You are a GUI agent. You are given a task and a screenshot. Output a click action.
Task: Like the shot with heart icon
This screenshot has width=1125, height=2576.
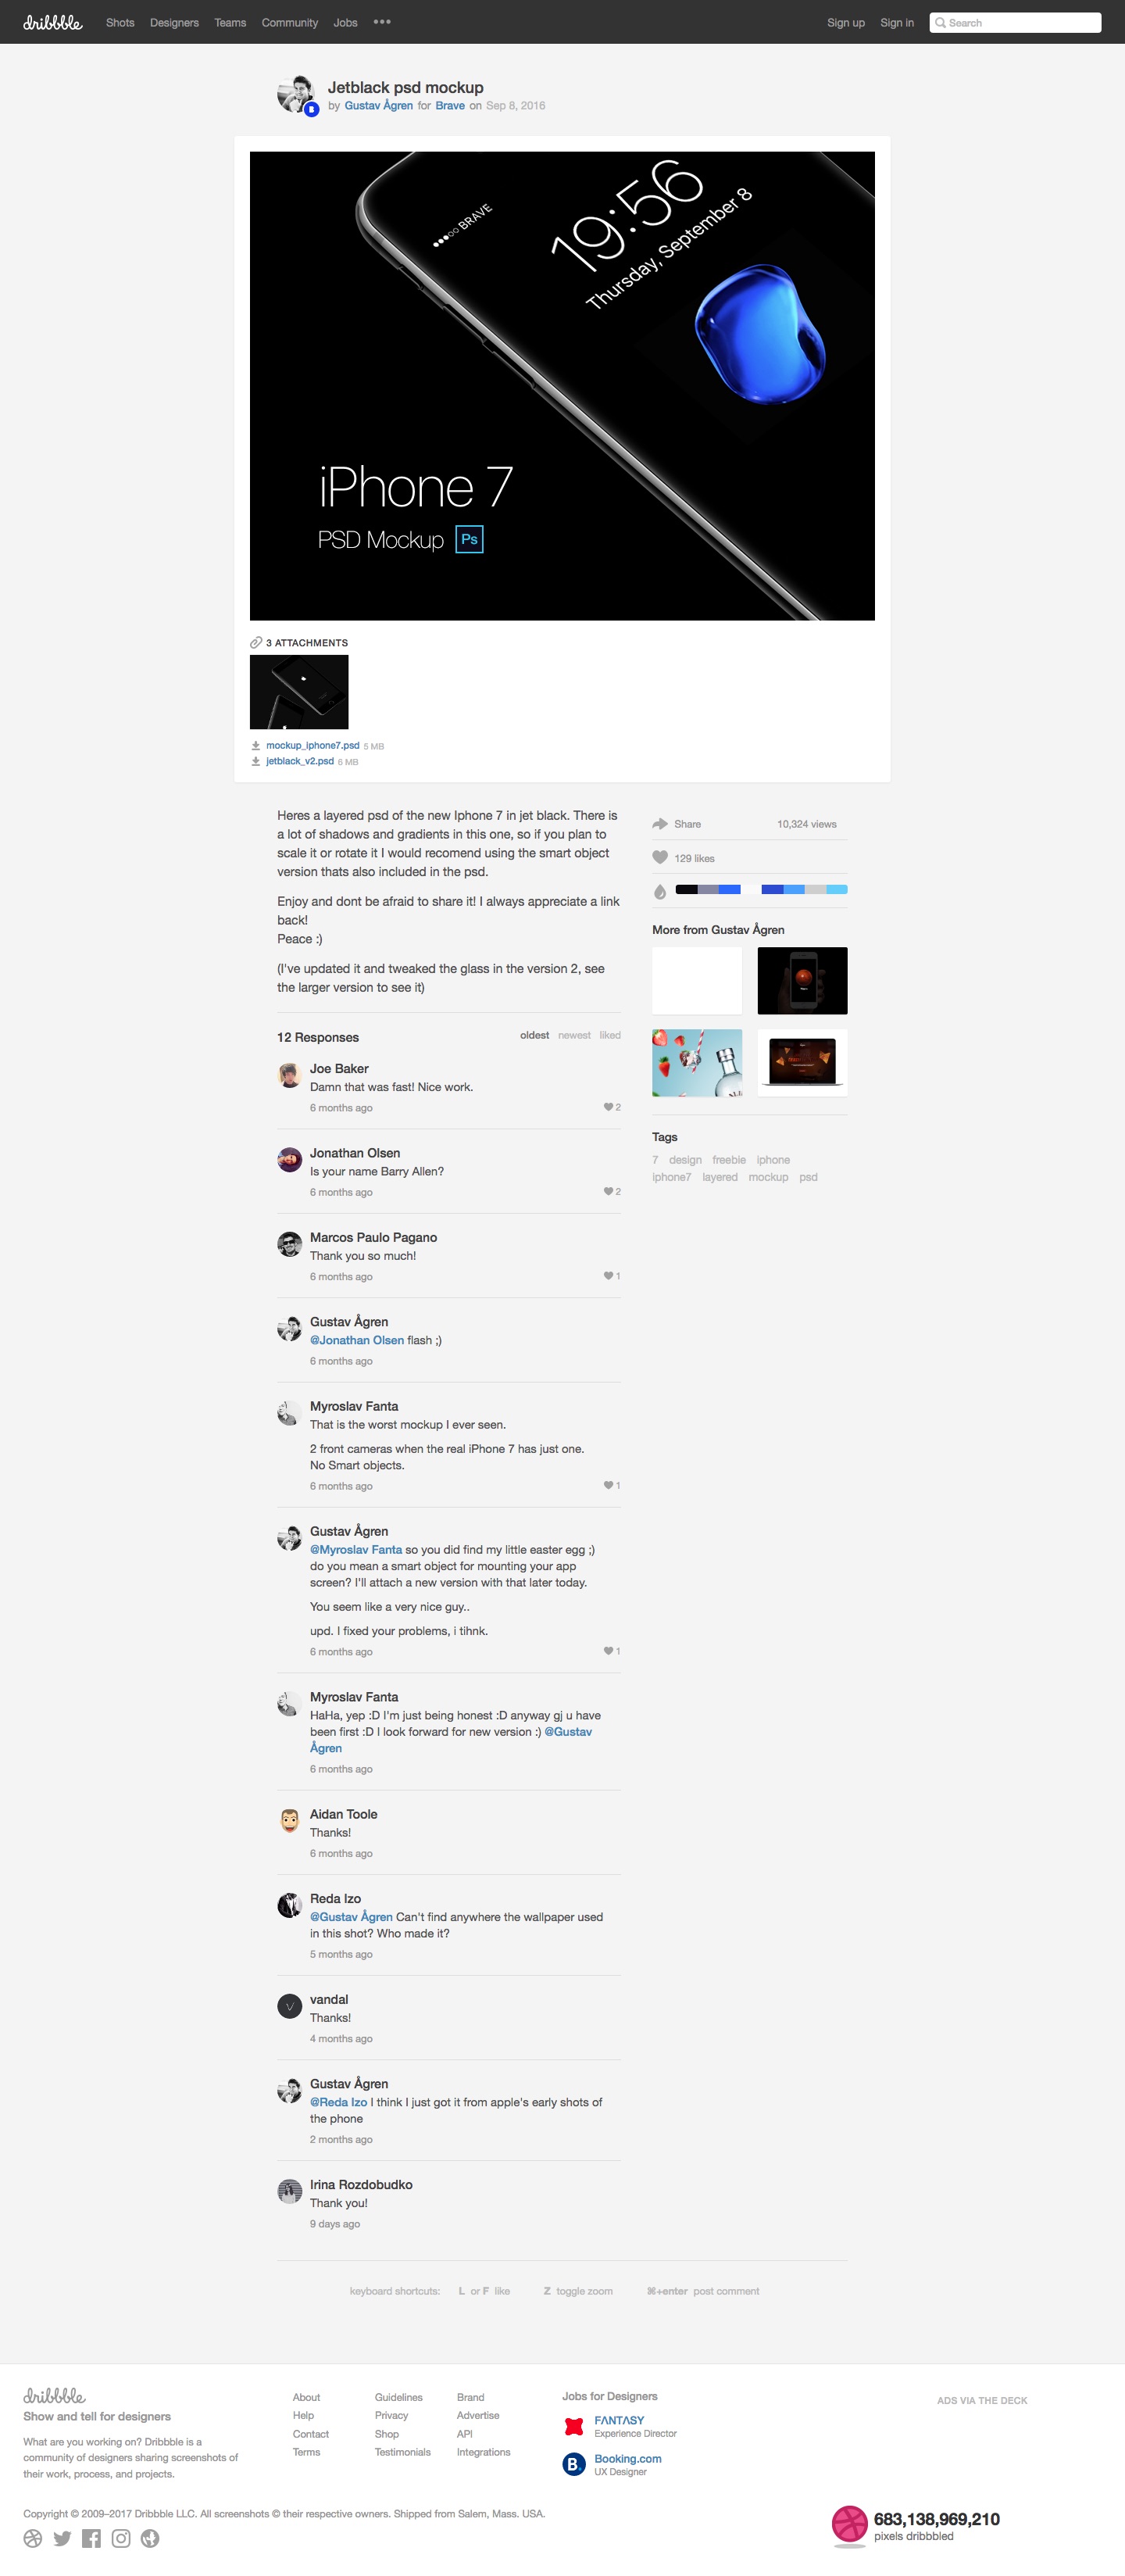[660, 857]
